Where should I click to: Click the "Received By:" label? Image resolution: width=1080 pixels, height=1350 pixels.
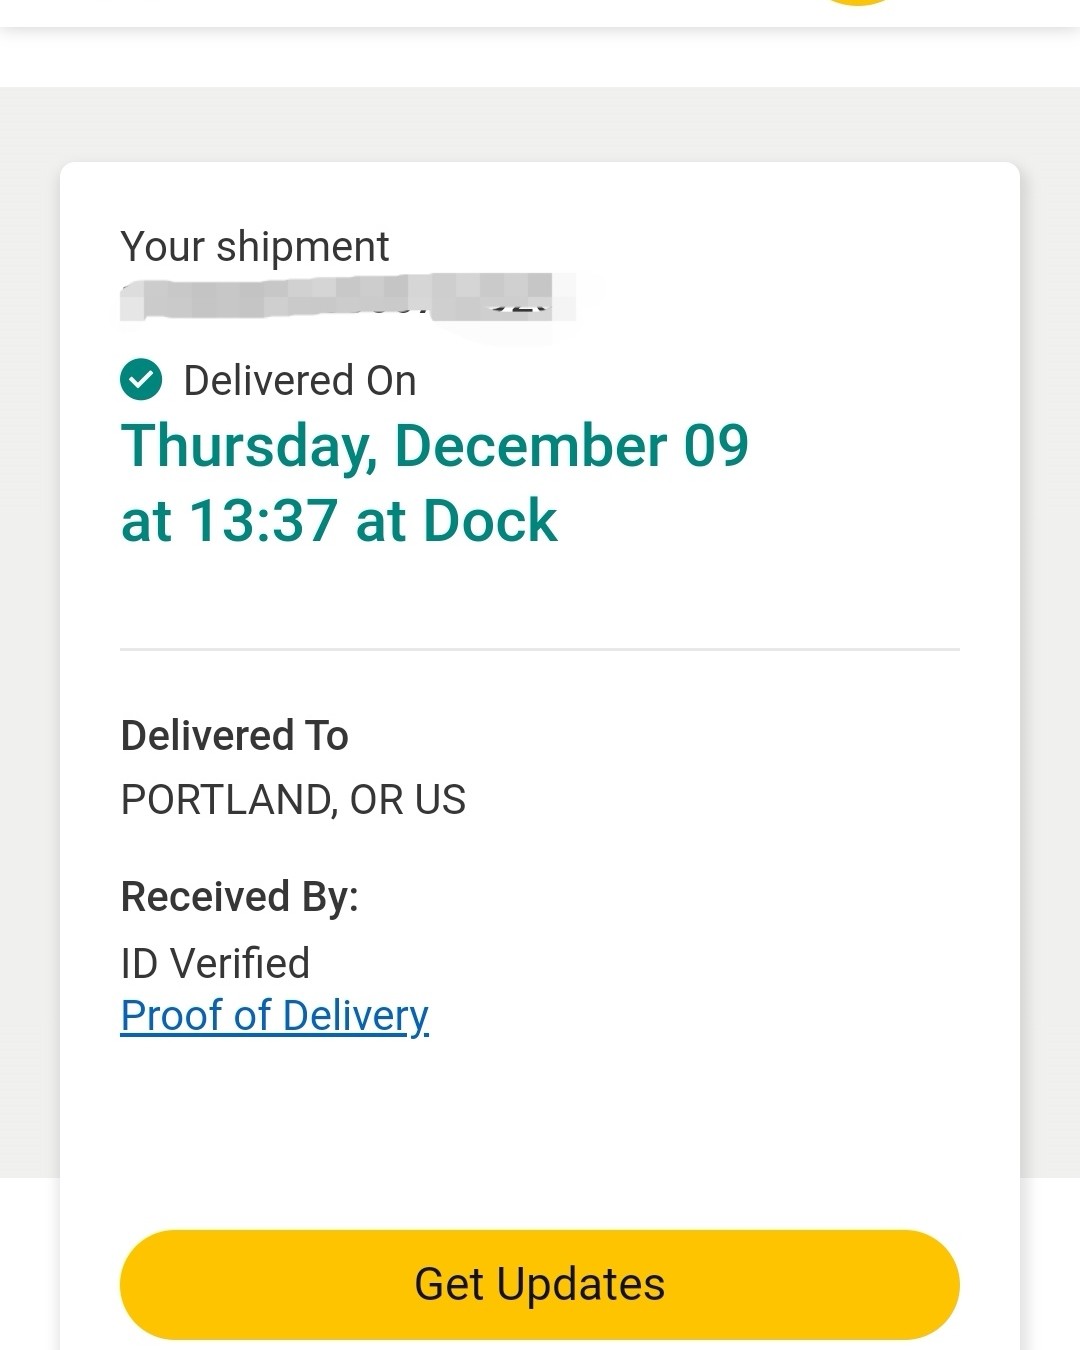pyautogui.click(x=239, y=897)
